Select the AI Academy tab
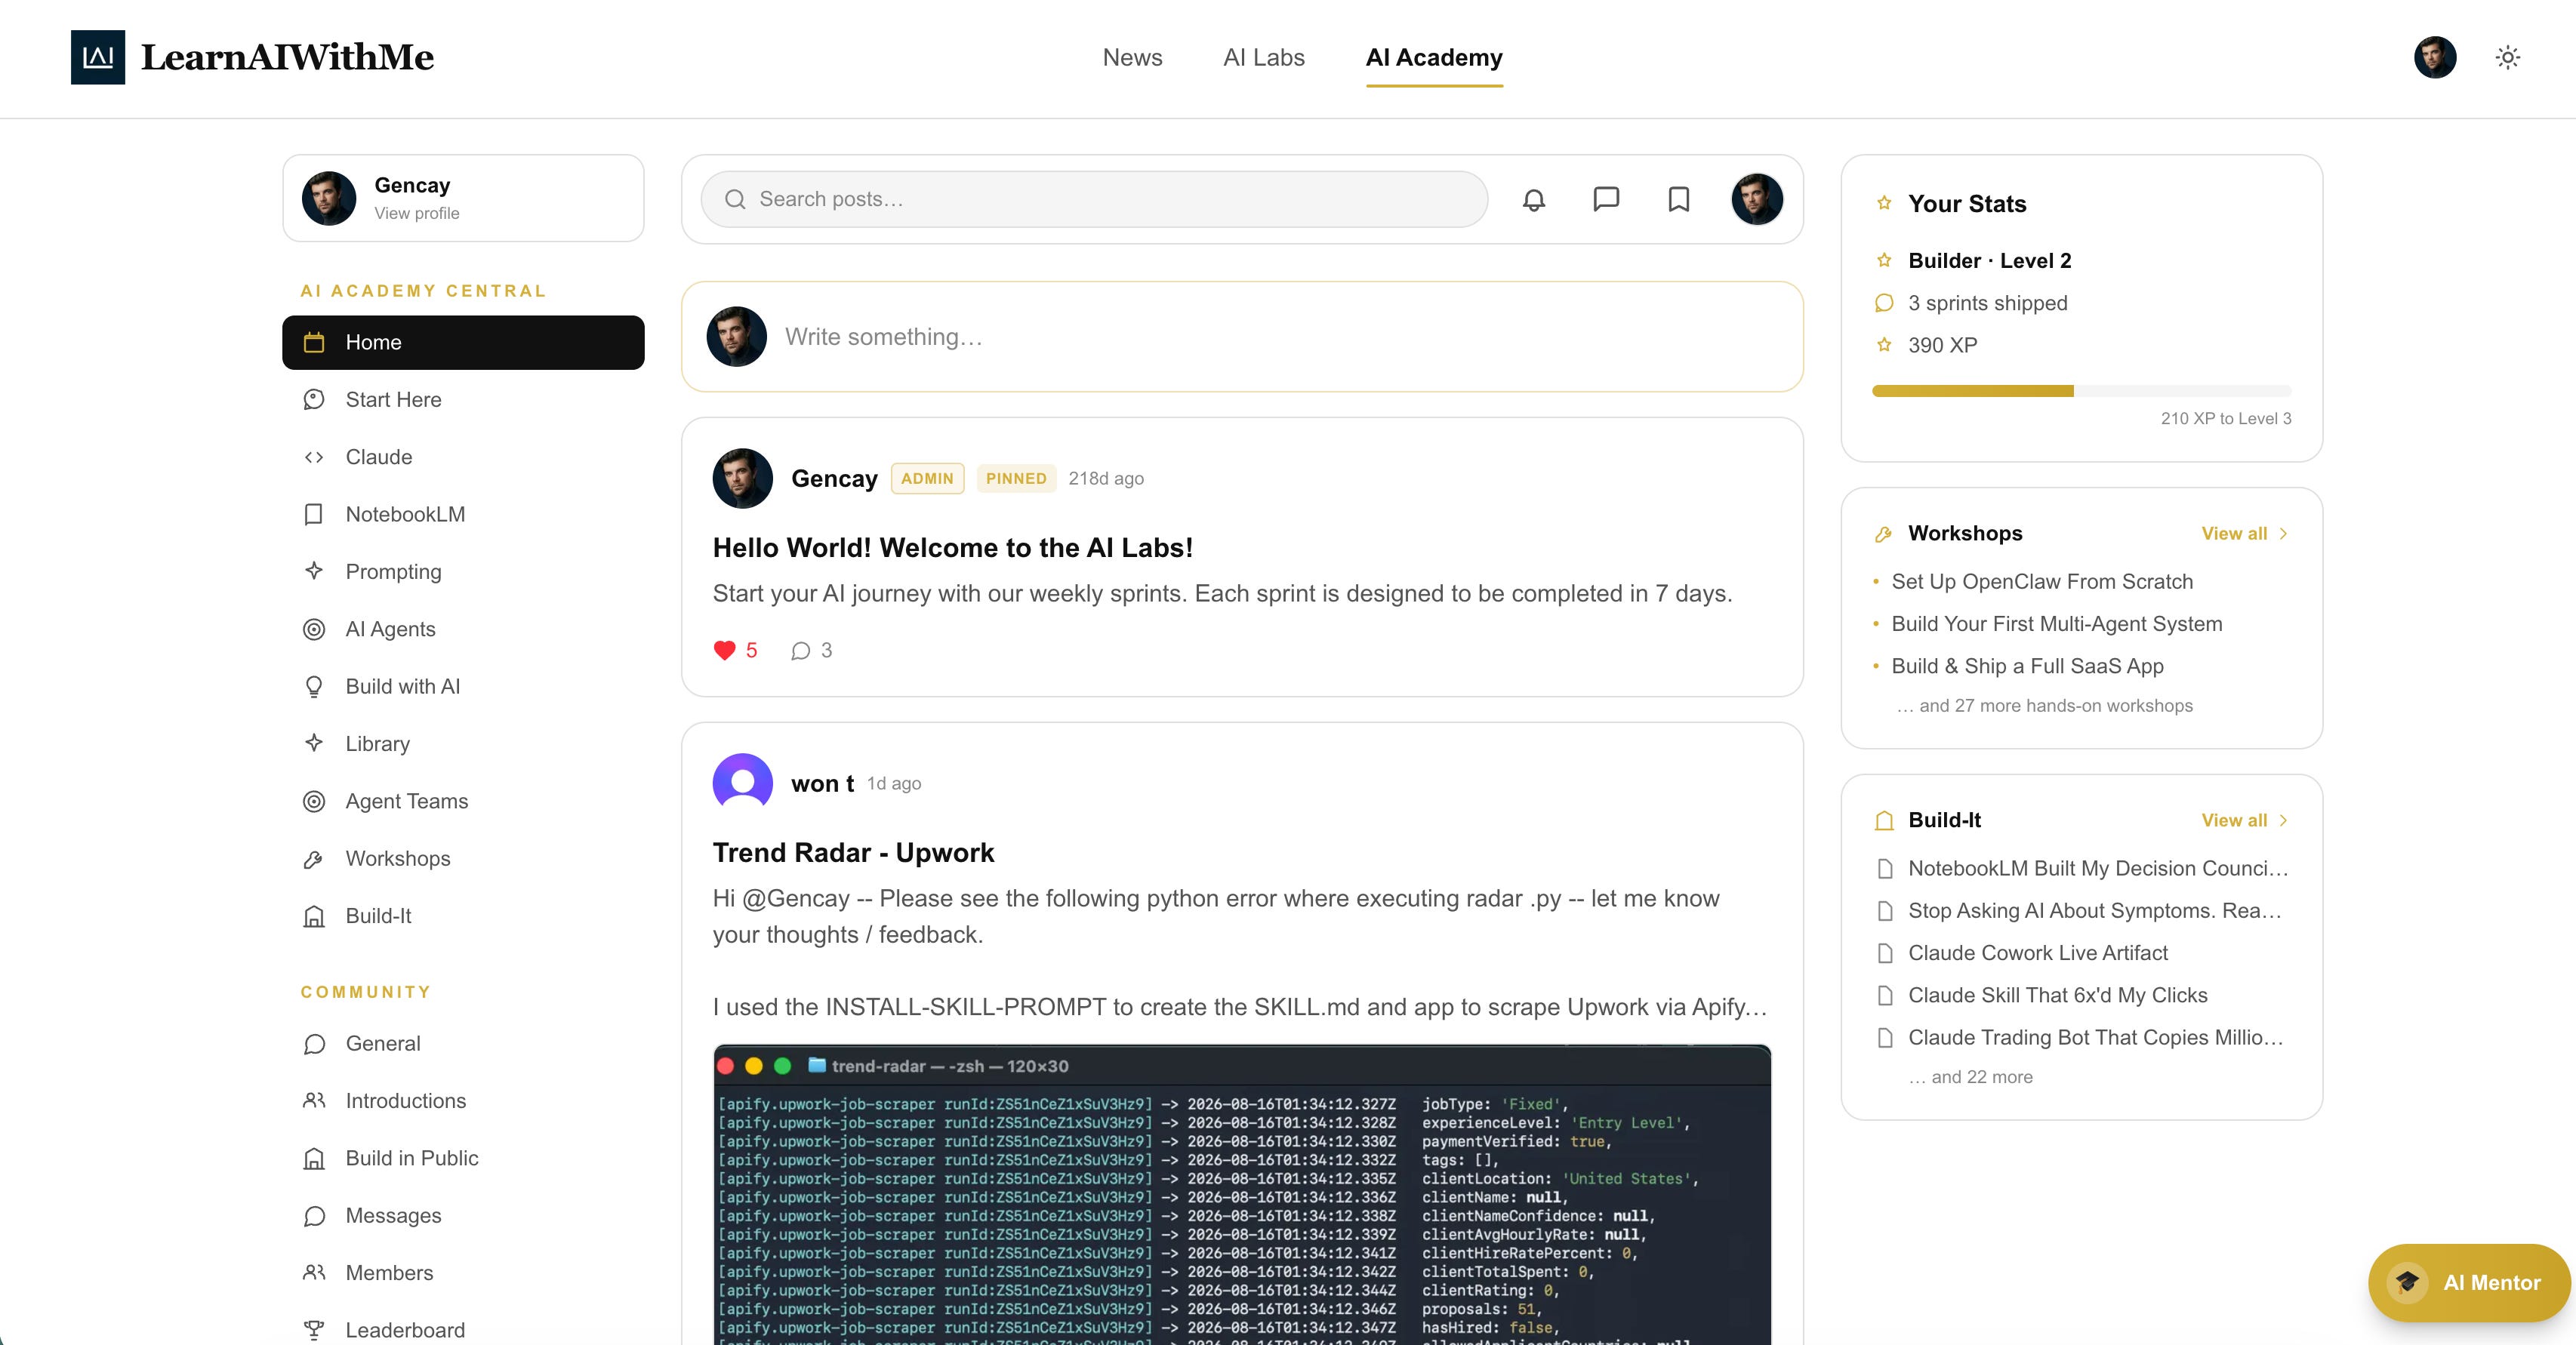Image resolution: width=2576 pixels, height=1345 pixels. pos(1434,57)
